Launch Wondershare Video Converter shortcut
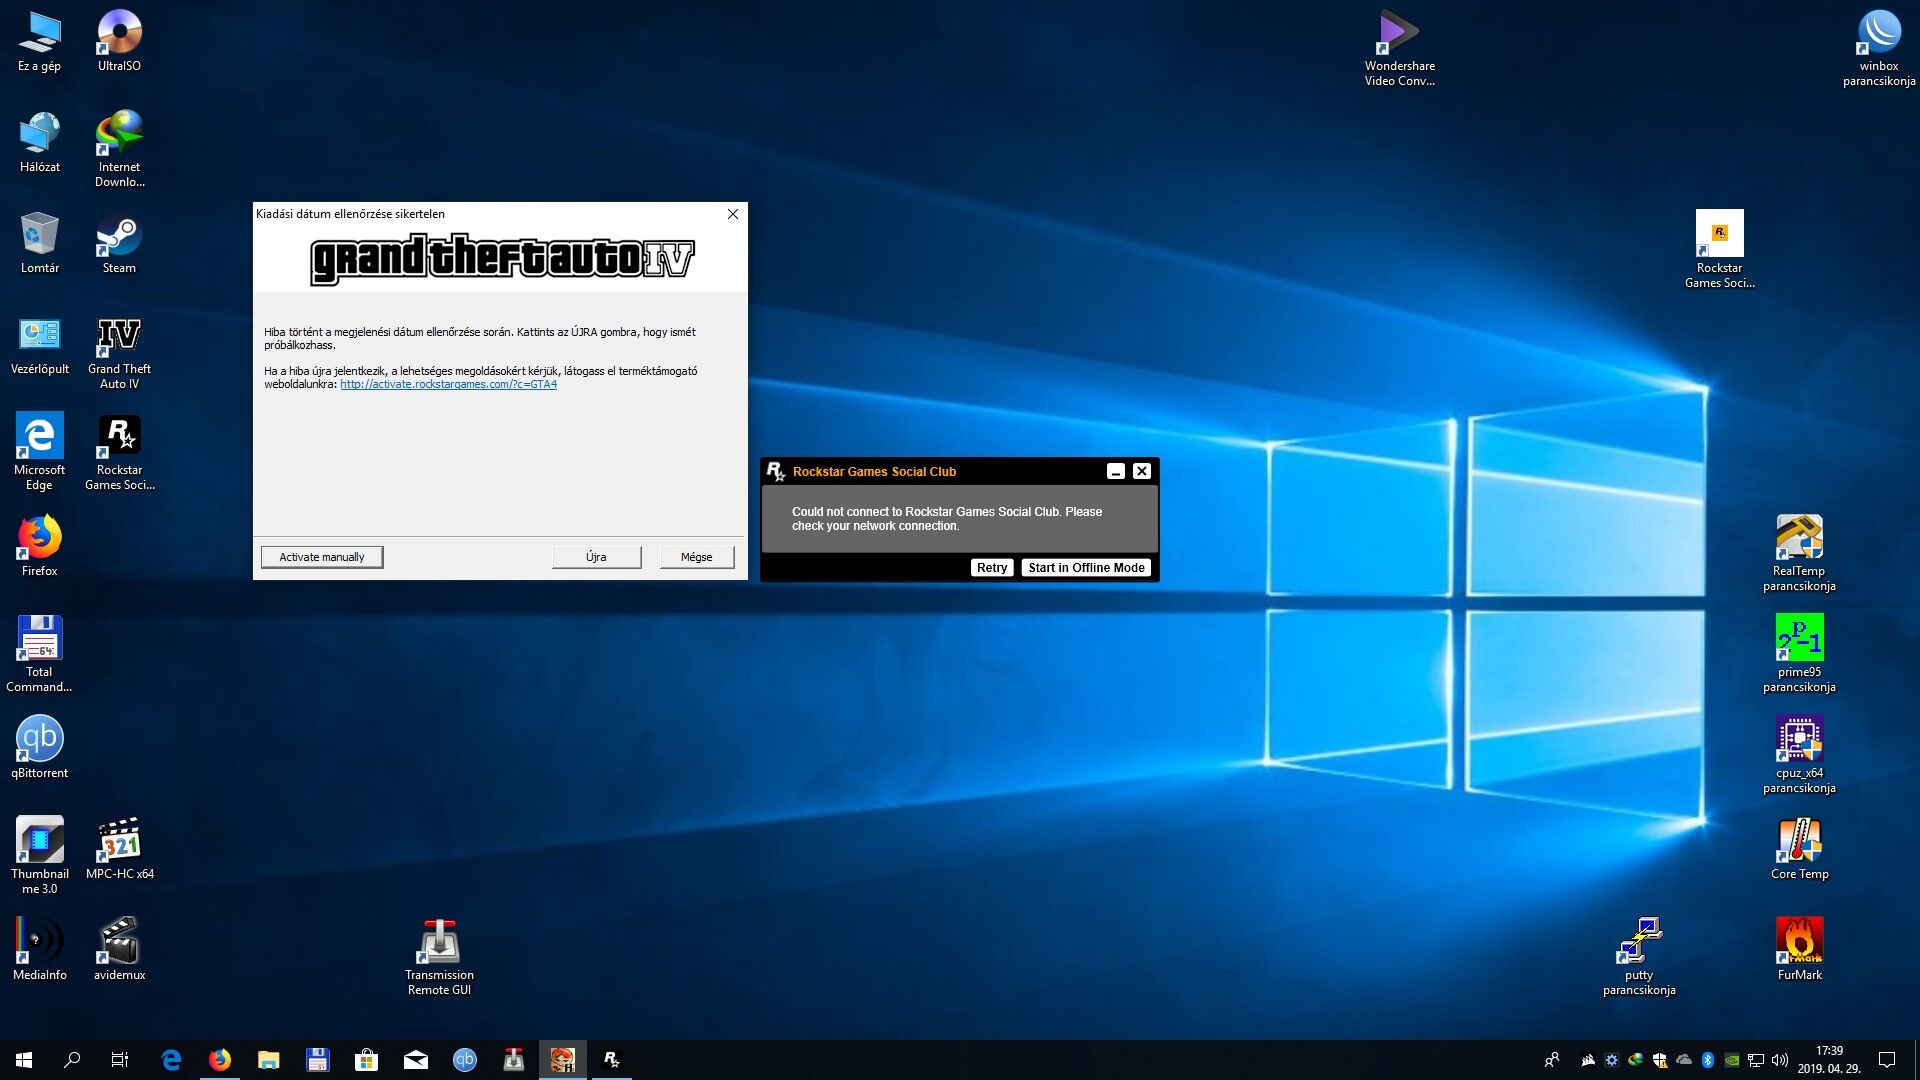Screen dimensions: 1920x1080 click(x=1399, y=48)
